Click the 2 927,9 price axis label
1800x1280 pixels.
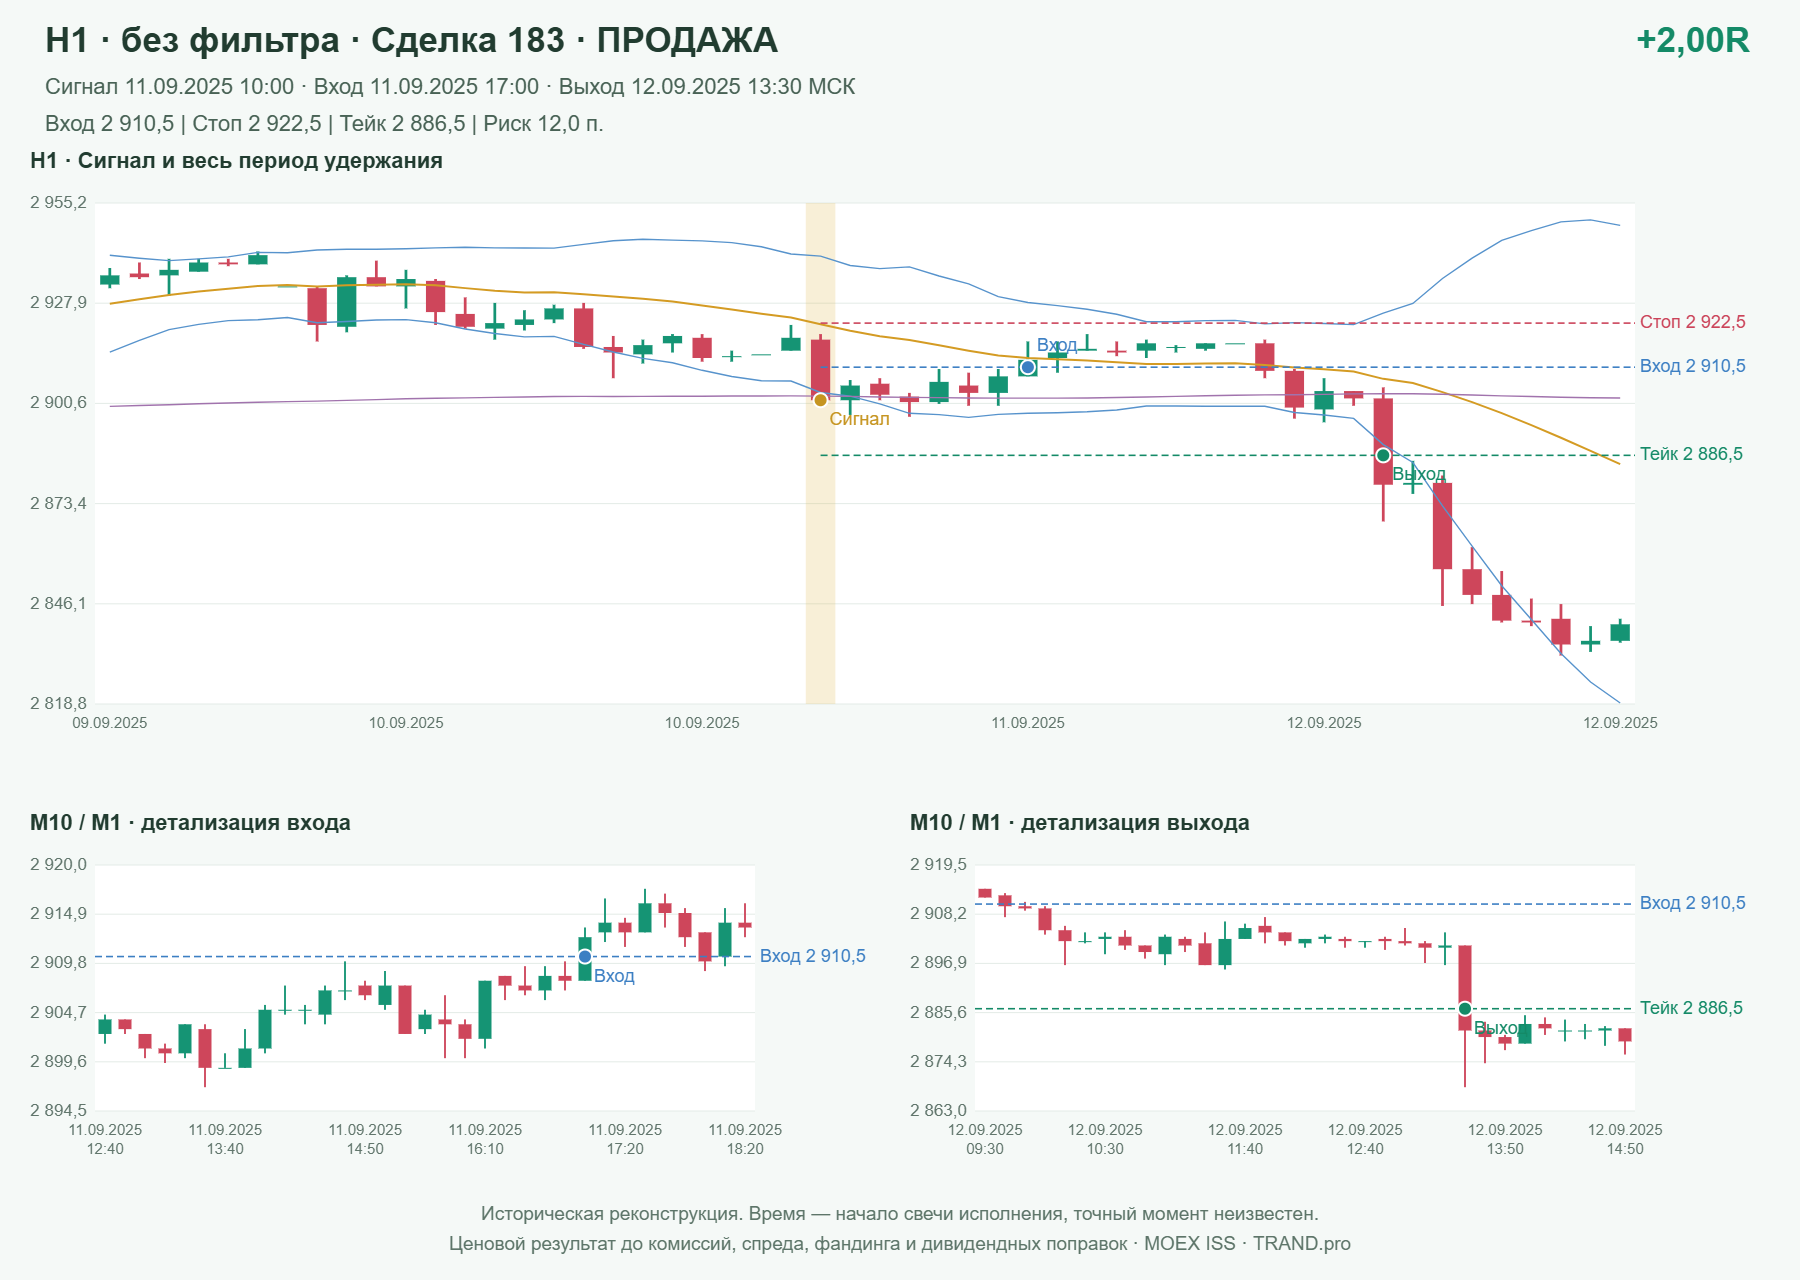pos(58,303)
